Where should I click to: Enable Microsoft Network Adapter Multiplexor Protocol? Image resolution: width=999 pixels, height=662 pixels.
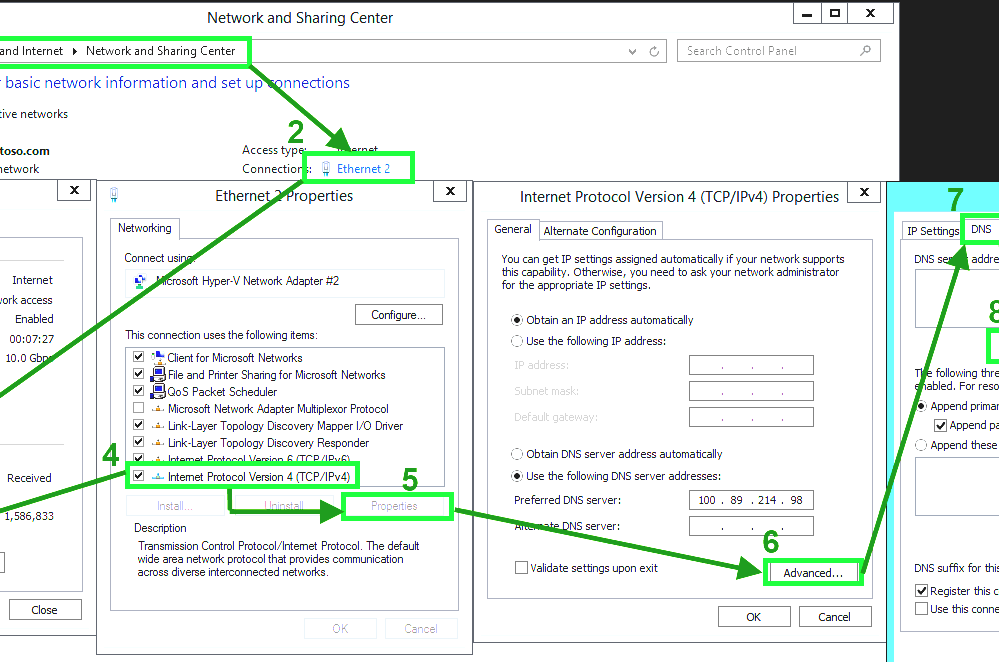pyautogui.click(x=137, y=408)
